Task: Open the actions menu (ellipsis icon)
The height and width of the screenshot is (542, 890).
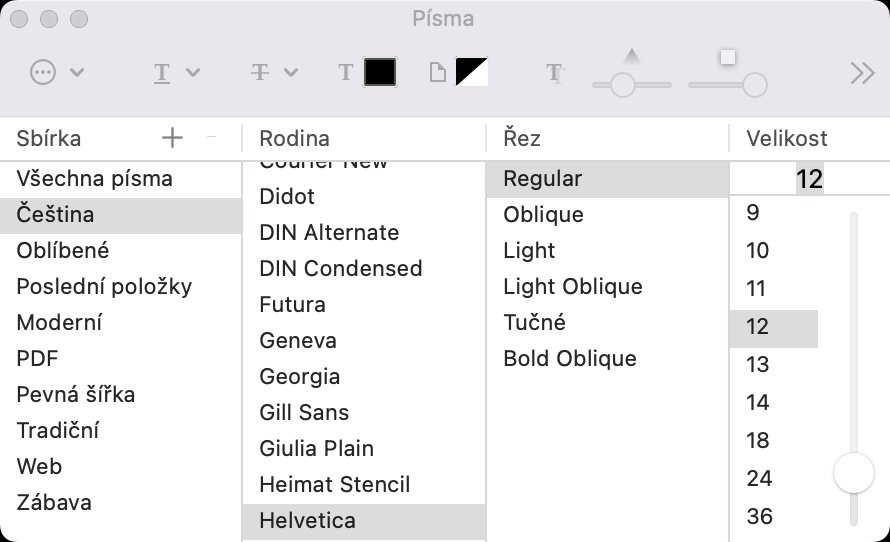Action: (x=55, y=72)
